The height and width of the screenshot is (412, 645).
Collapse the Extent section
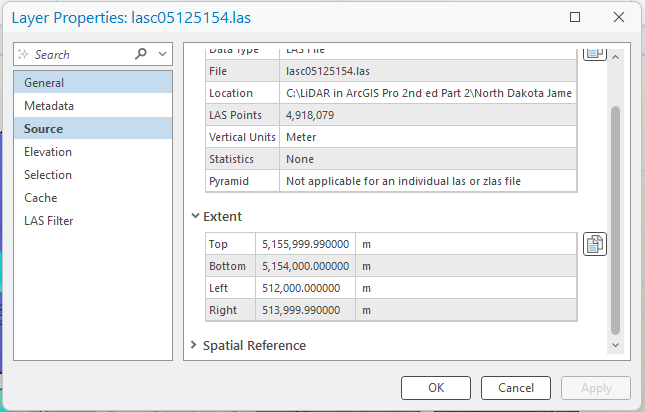pyautogui.click(x=195, y=216)
